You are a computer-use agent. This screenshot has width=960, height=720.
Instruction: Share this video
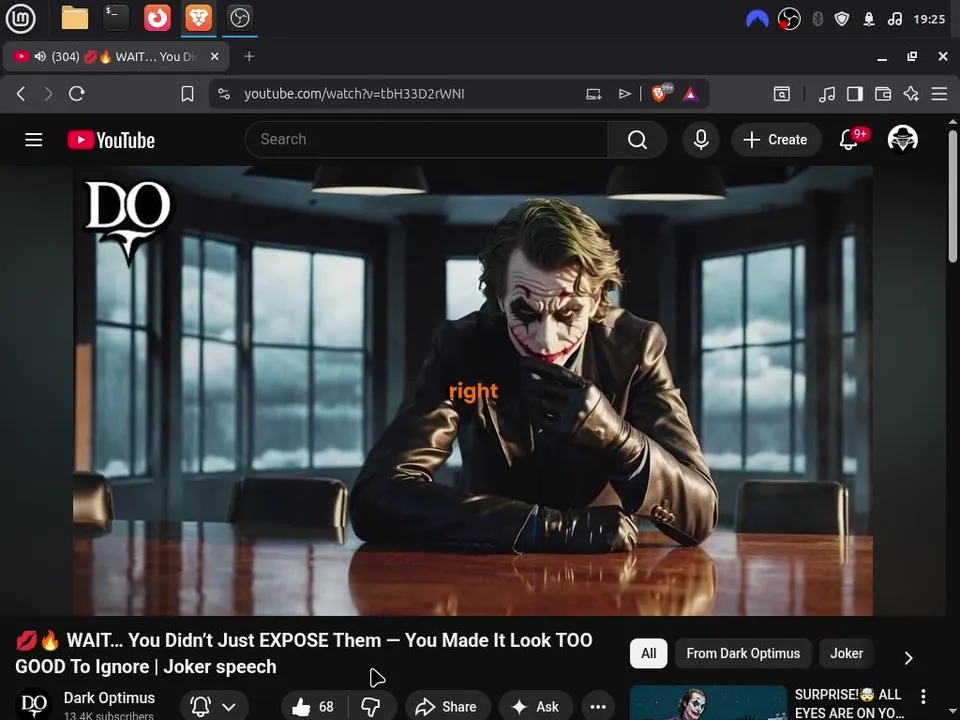point(447,707)
